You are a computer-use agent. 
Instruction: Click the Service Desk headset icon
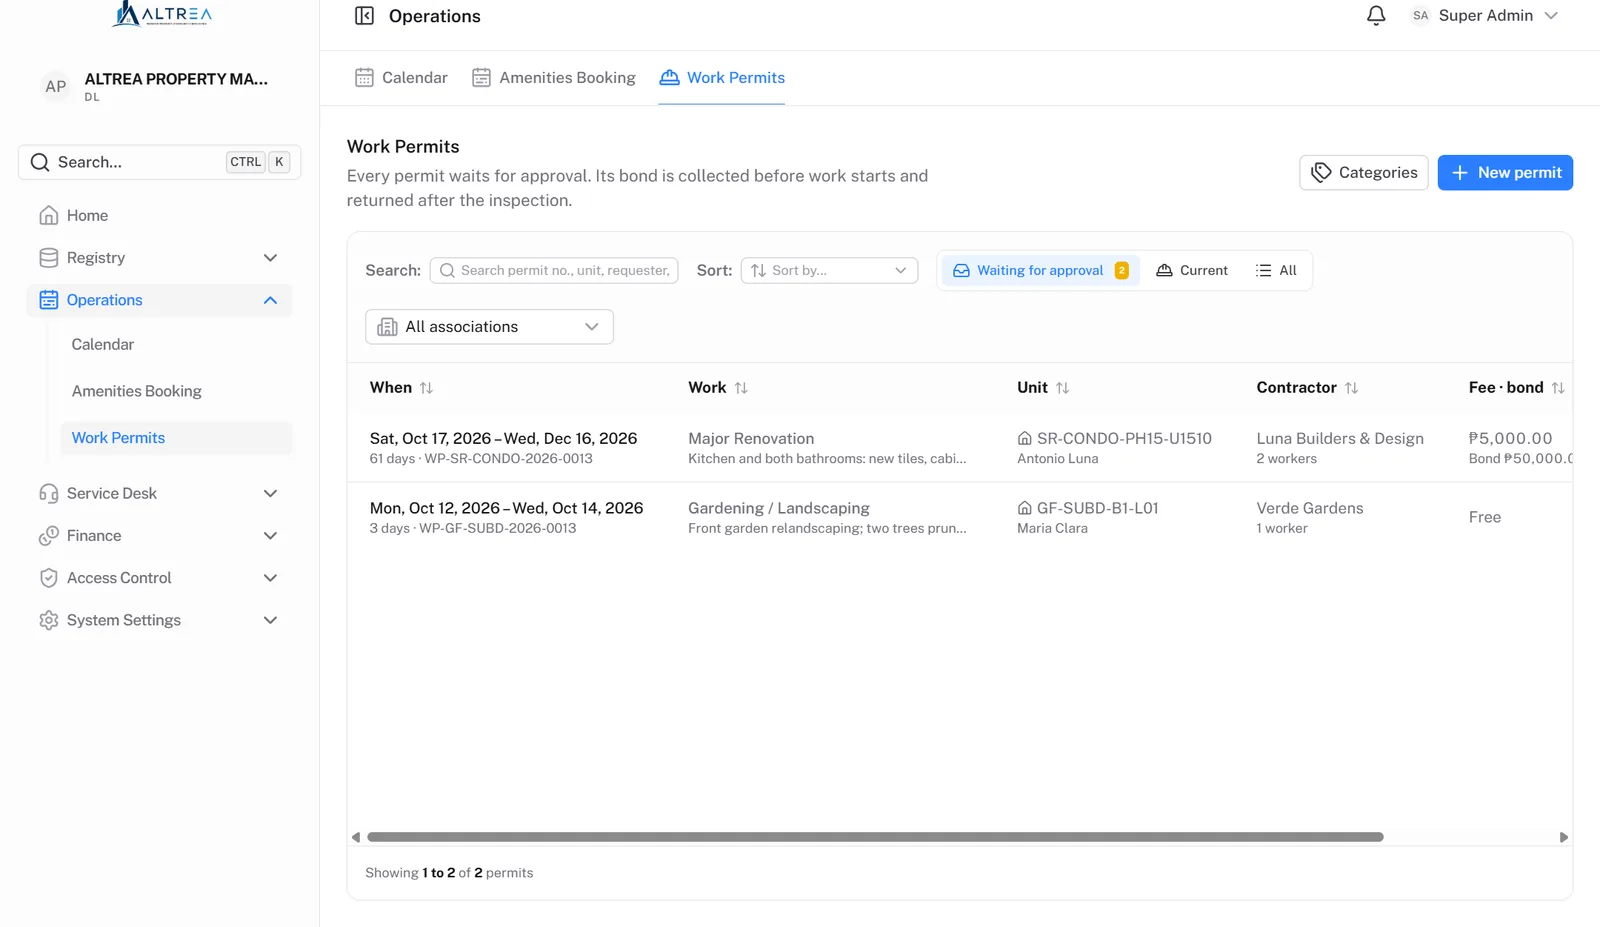click(x=48, y=493)
